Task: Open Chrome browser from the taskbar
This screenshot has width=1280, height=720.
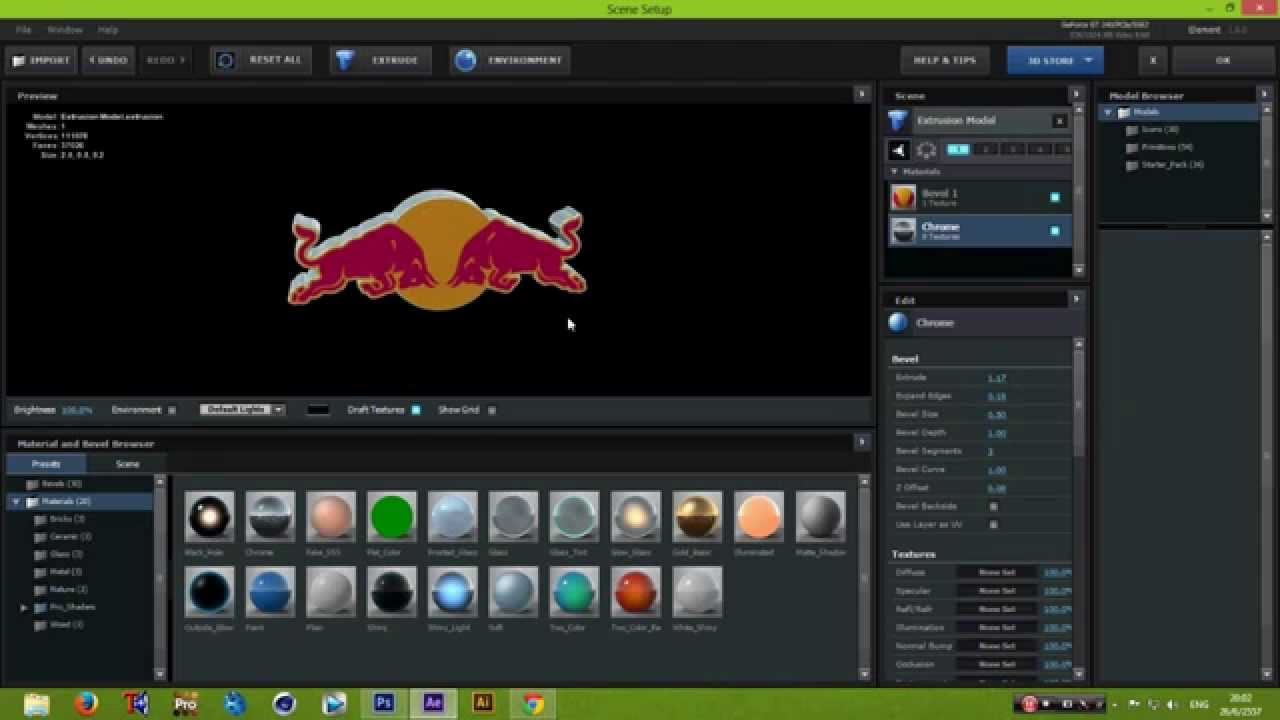Action: pyautogui.click(x=533, y=703)
